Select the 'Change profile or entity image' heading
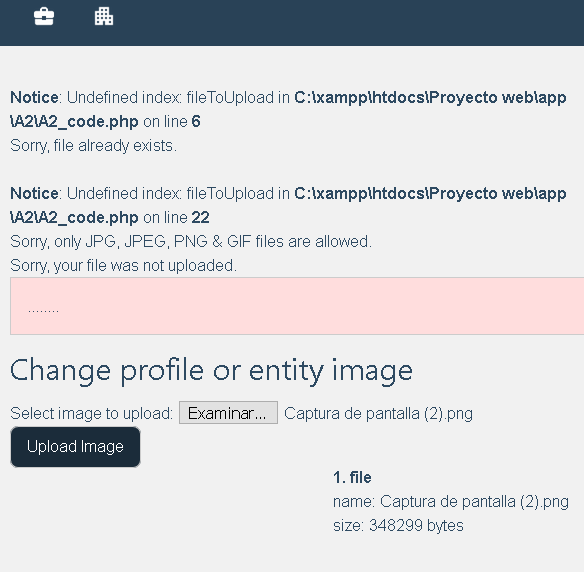The image size is (584, 572). click(x=211, y=371)
